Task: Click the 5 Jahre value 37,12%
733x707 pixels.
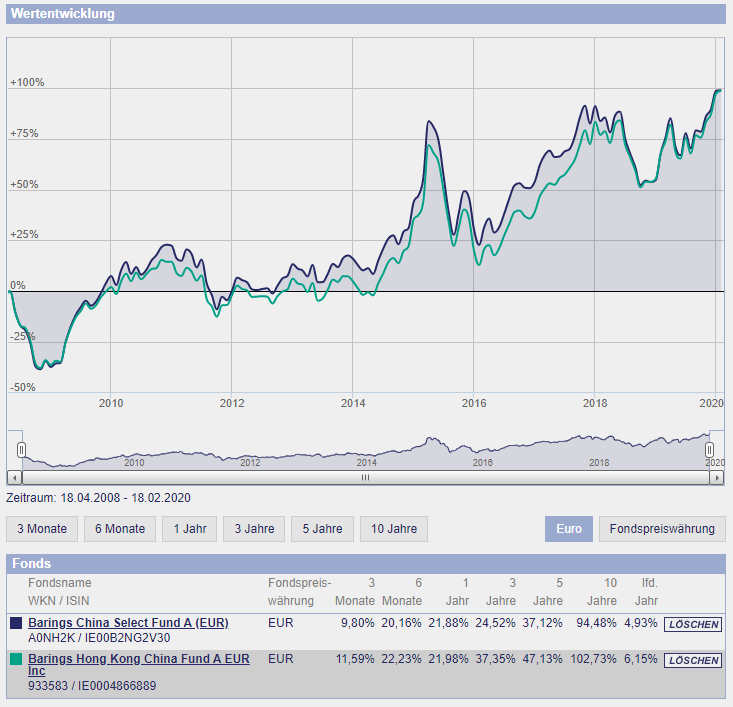Action: click(542, 623)
